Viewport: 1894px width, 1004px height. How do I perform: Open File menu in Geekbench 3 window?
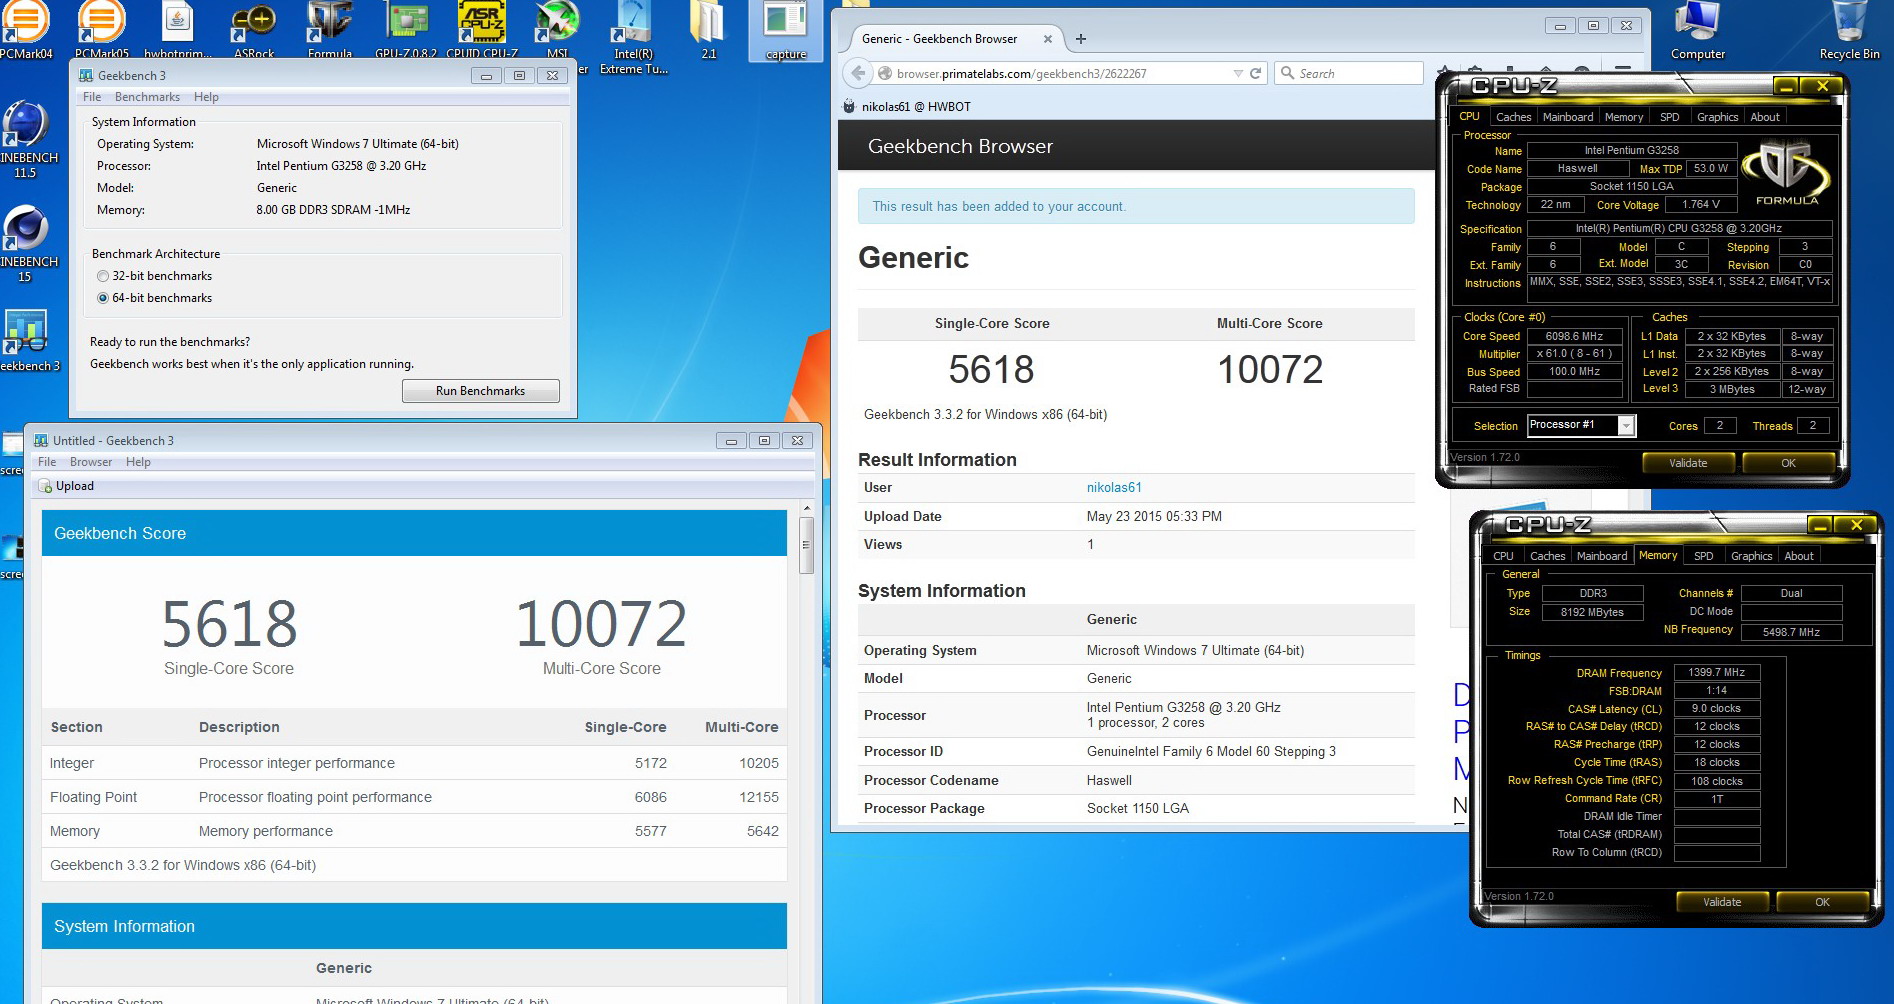click(92, 97)
